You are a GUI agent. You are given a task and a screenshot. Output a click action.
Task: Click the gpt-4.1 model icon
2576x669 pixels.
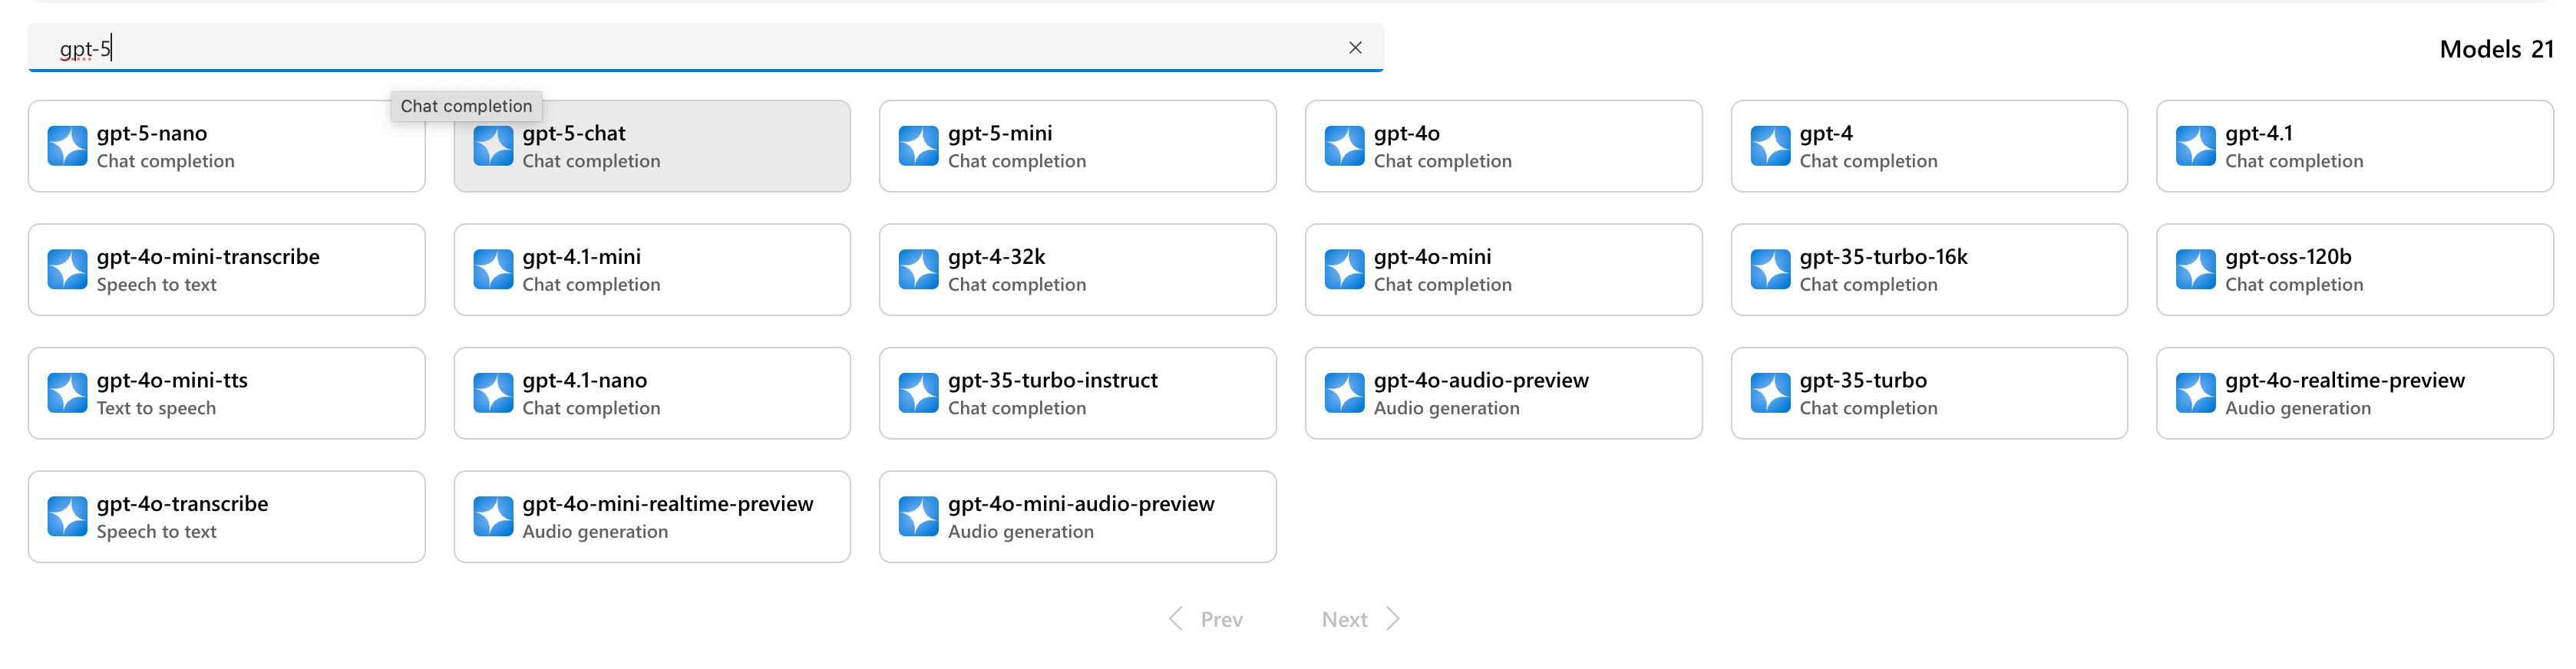coord(2195,146)
